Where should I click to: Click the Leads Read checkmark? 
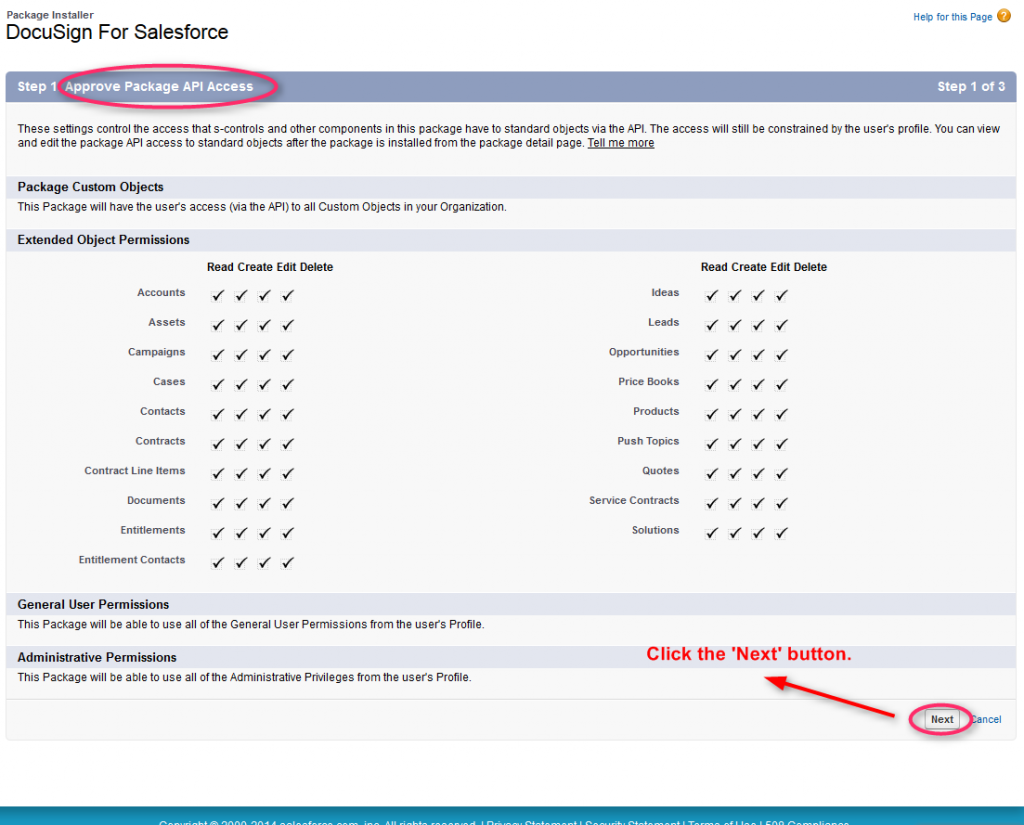click(x=711, y=325)
